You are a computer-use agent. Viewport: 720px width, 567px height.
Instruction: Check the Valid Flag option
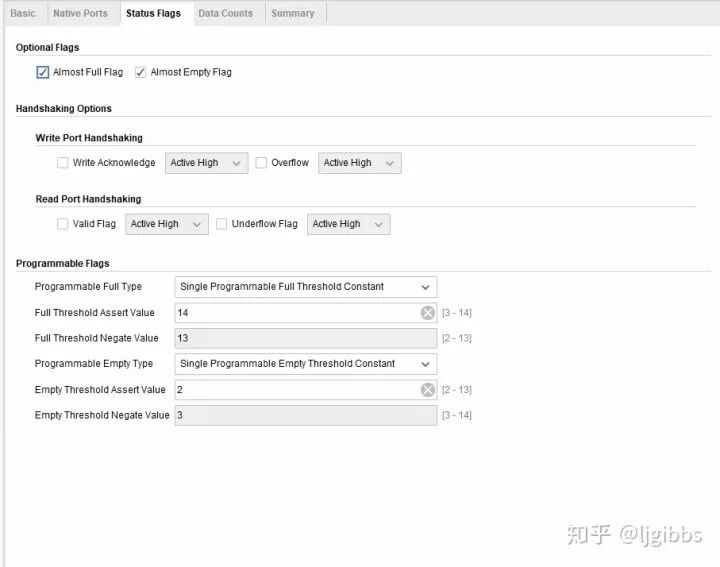[x=63, y=224]
